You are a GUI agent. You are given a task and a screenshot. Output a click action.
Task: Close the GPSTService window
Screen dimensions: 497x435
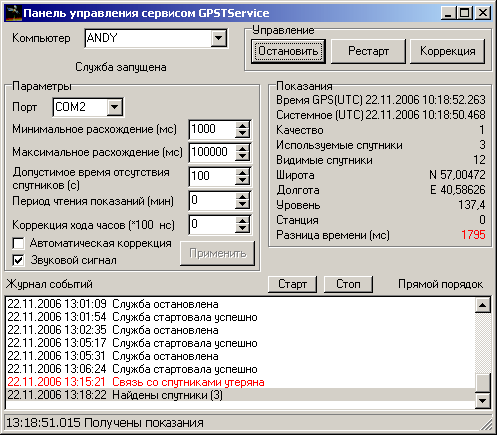482,13
